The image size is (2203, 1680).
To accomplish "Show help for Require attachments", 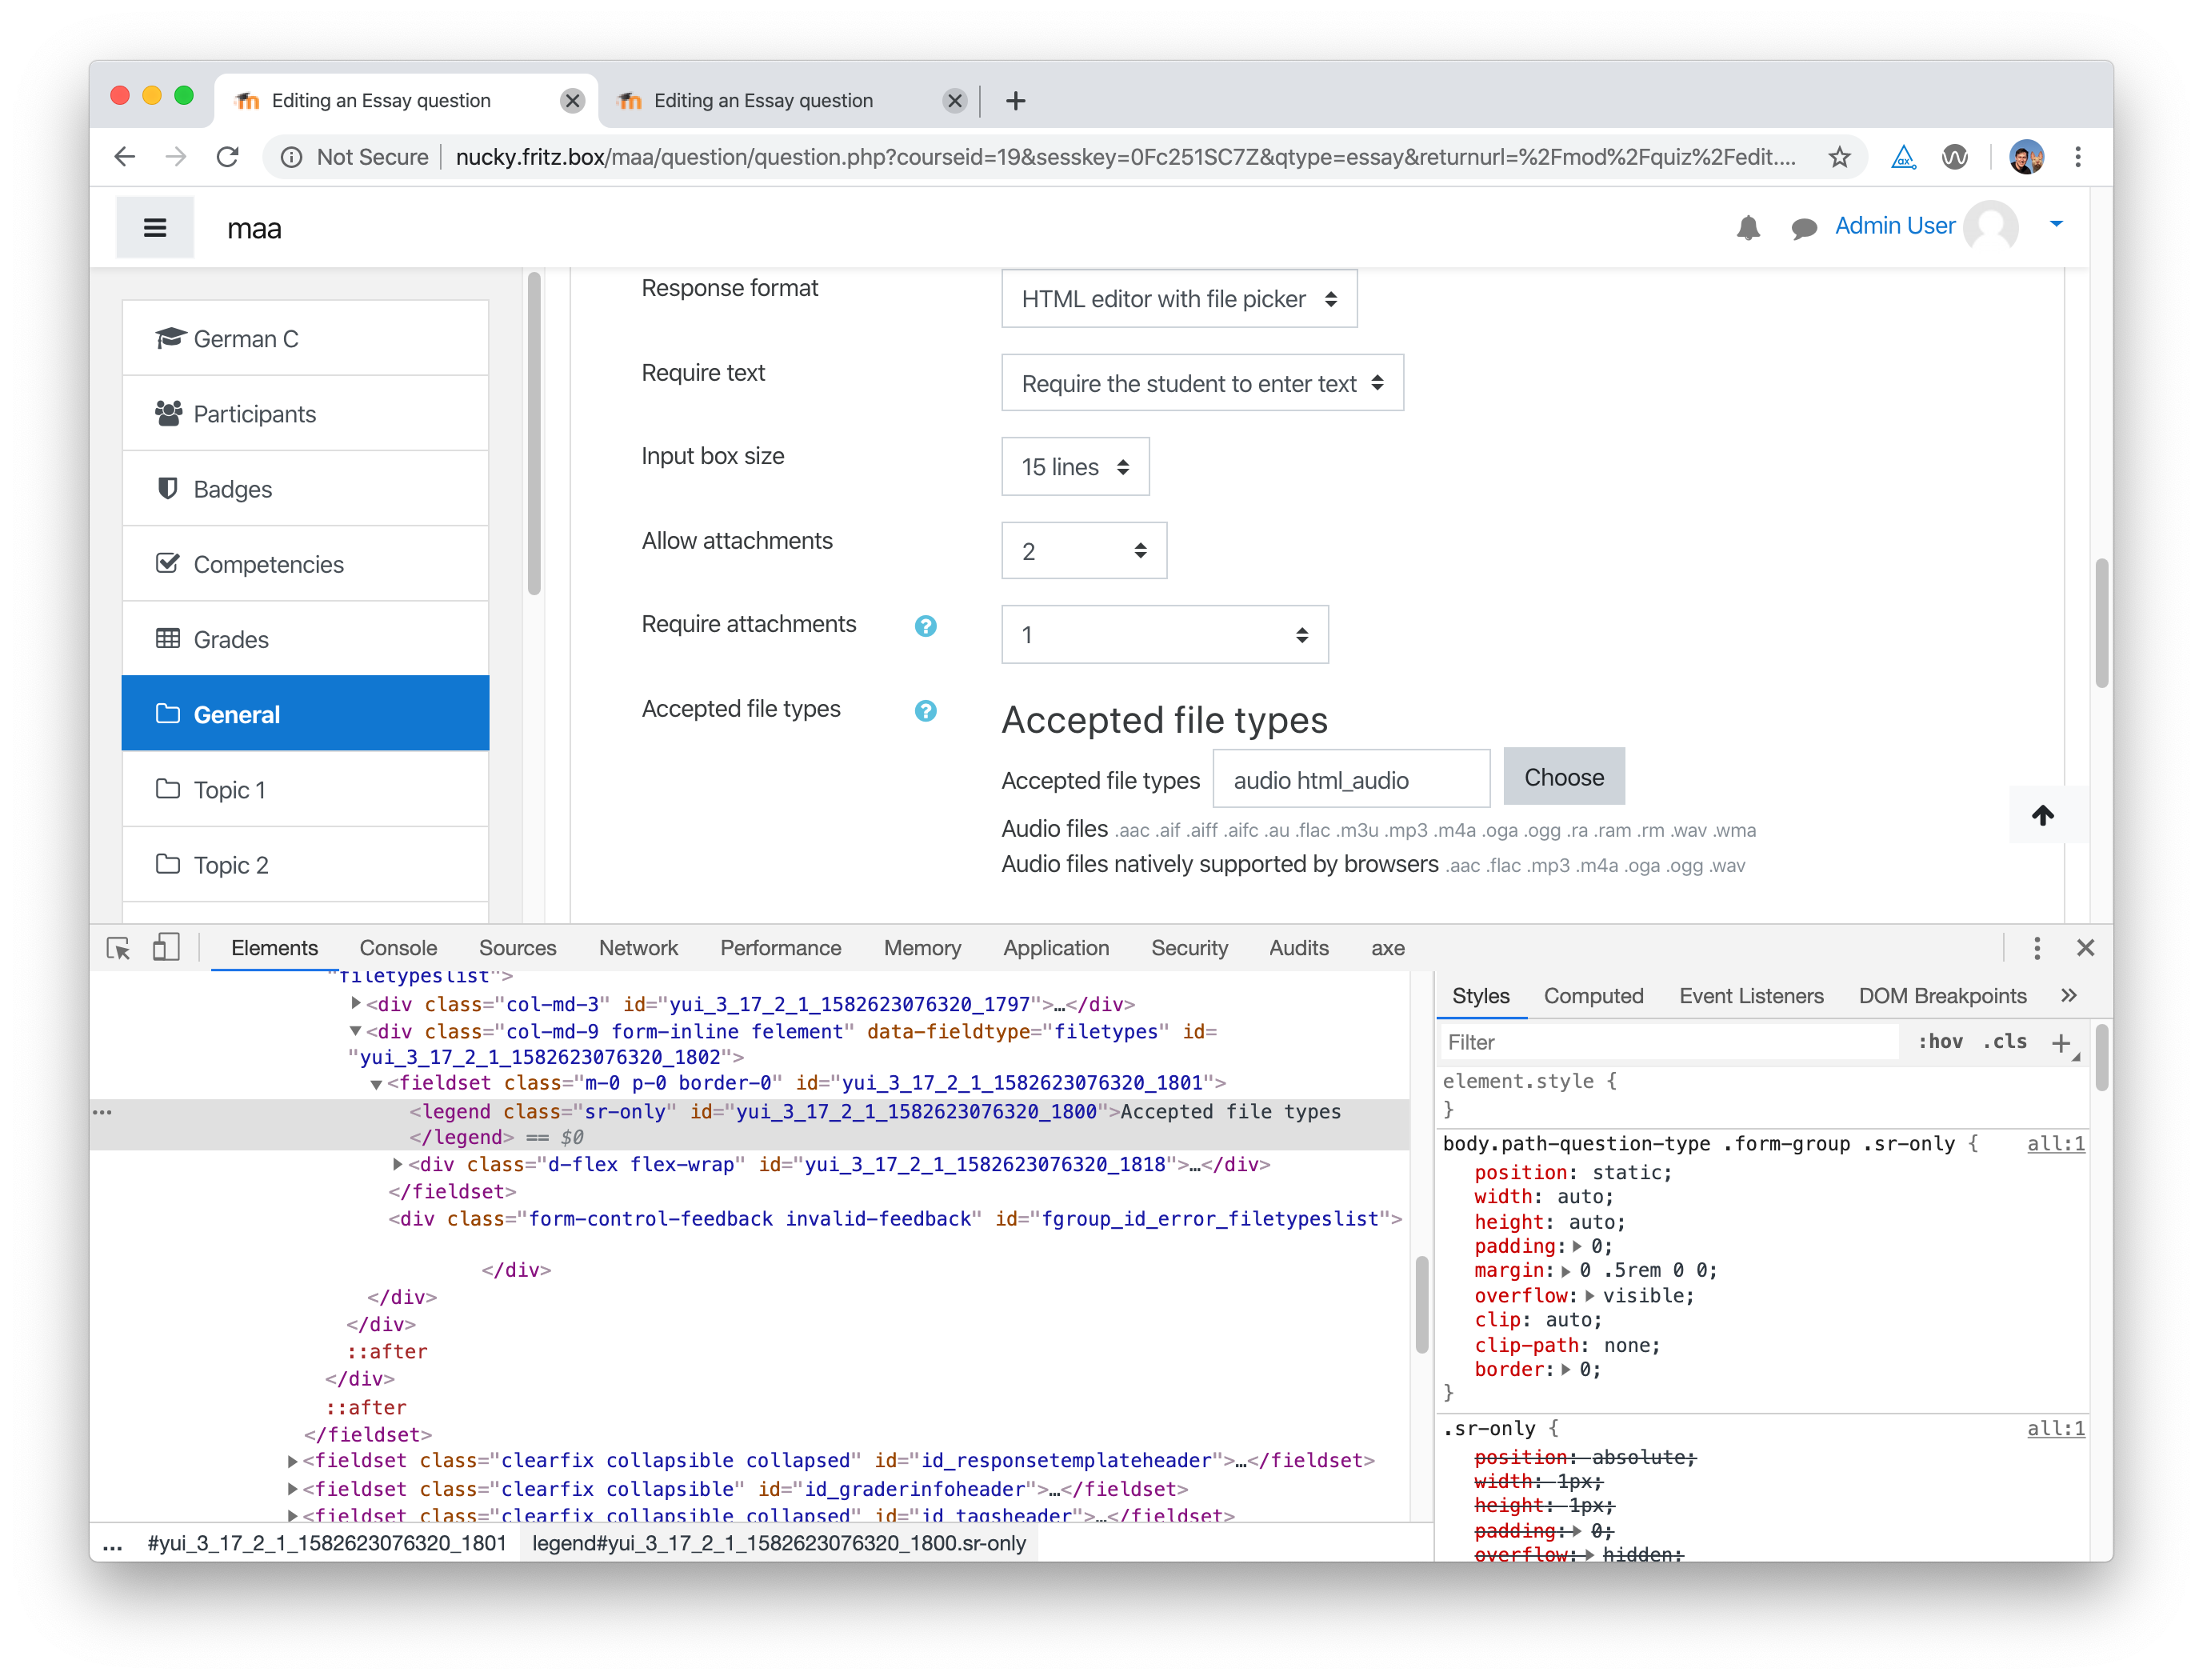I will pos(925,626).
